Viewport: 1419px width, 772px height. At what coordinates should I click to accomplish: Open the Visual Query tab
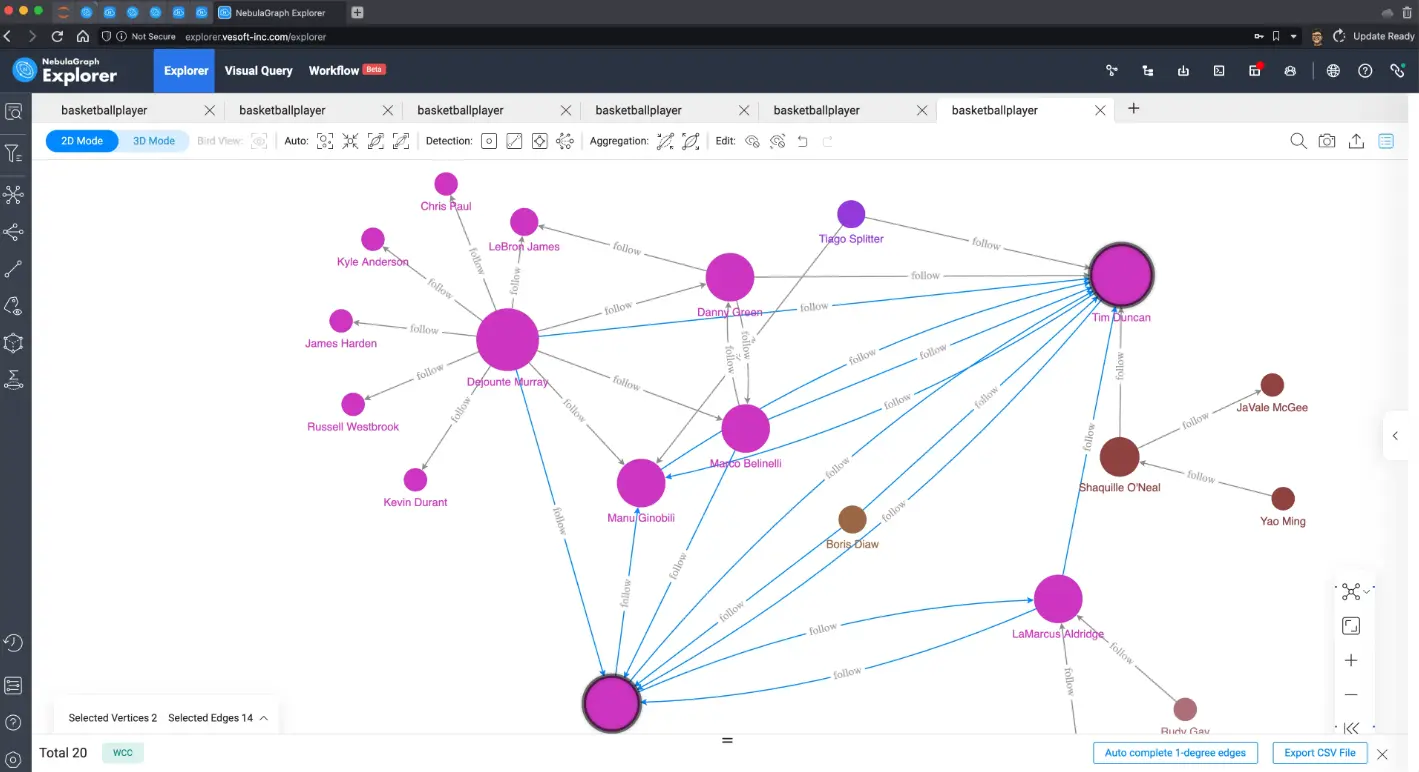(x=258, y=71)
